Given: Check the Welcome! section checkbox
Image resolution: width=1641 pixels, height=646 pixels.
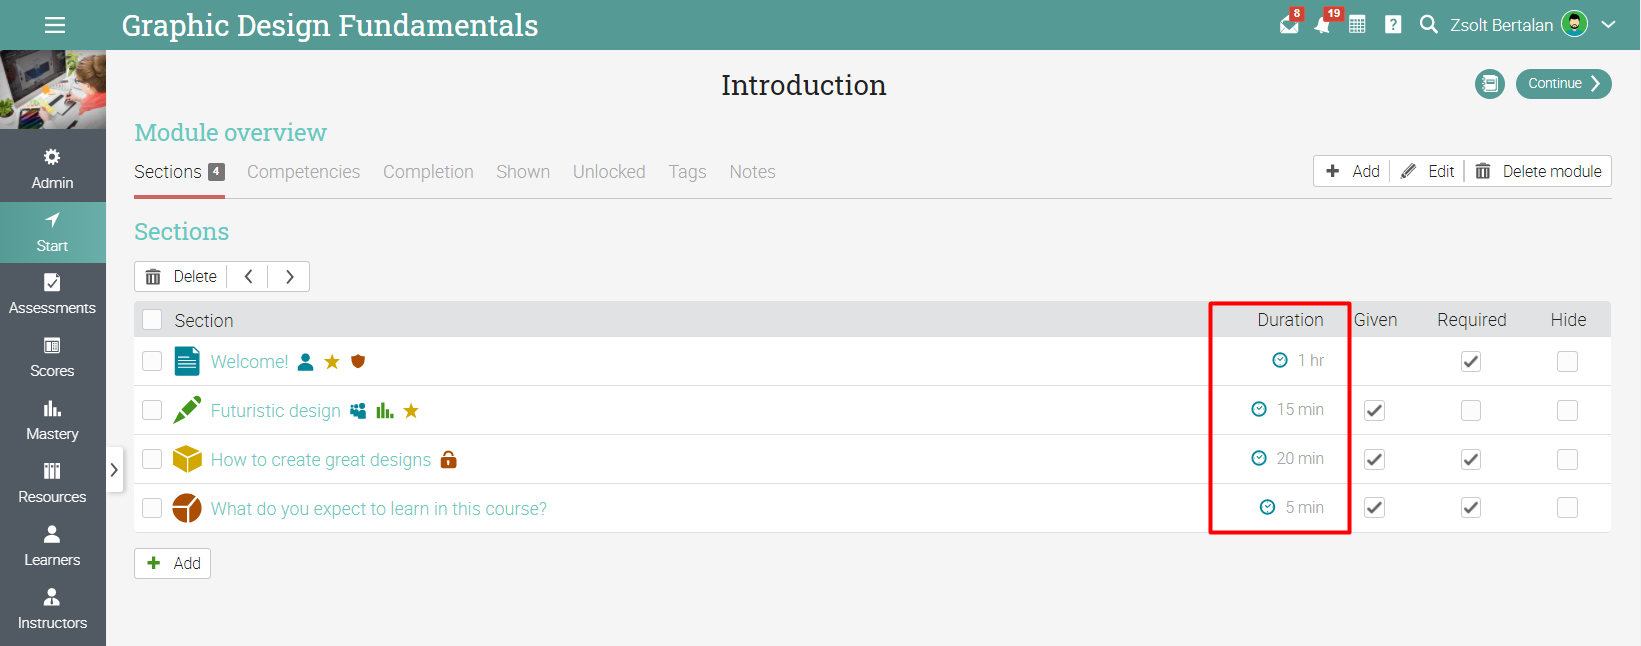Looking at the screenshot, I should (152, 361).
